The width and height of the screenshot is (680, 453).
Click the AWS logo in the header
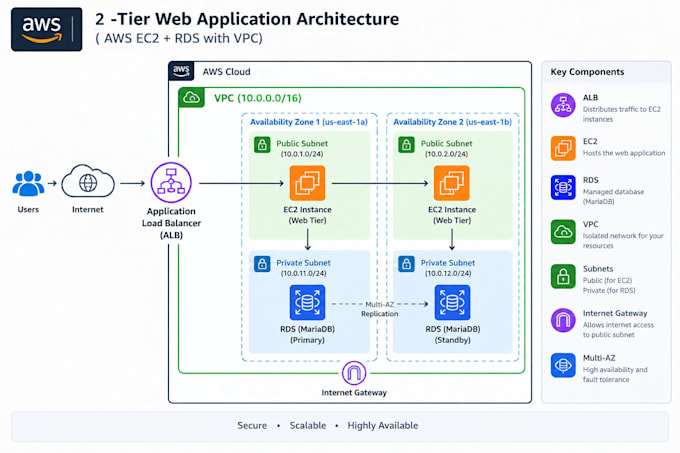(x=46, y=29)
